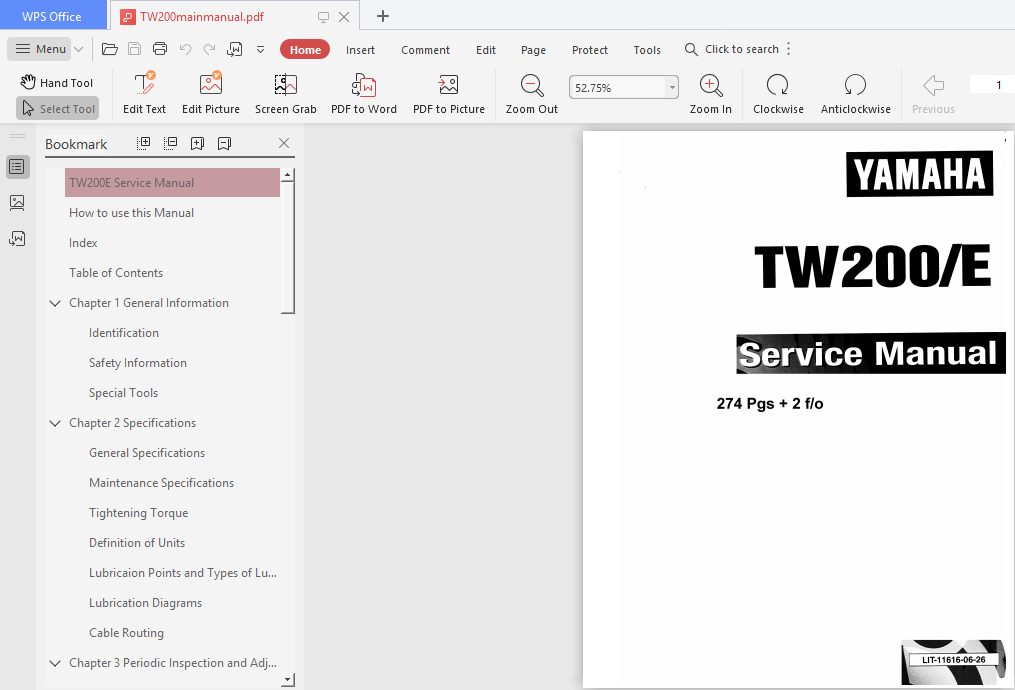Switch to the Page tab
The height and width of the screenshot is (690, 1015).
(x=533, y=50)
